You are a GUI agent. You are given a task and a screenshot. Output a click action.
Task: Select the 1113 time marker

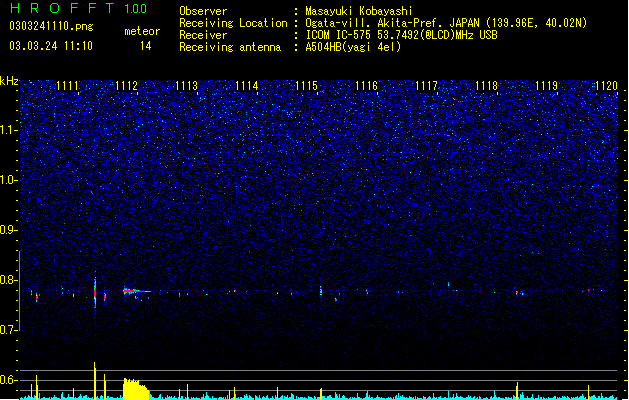click(187, 86)
